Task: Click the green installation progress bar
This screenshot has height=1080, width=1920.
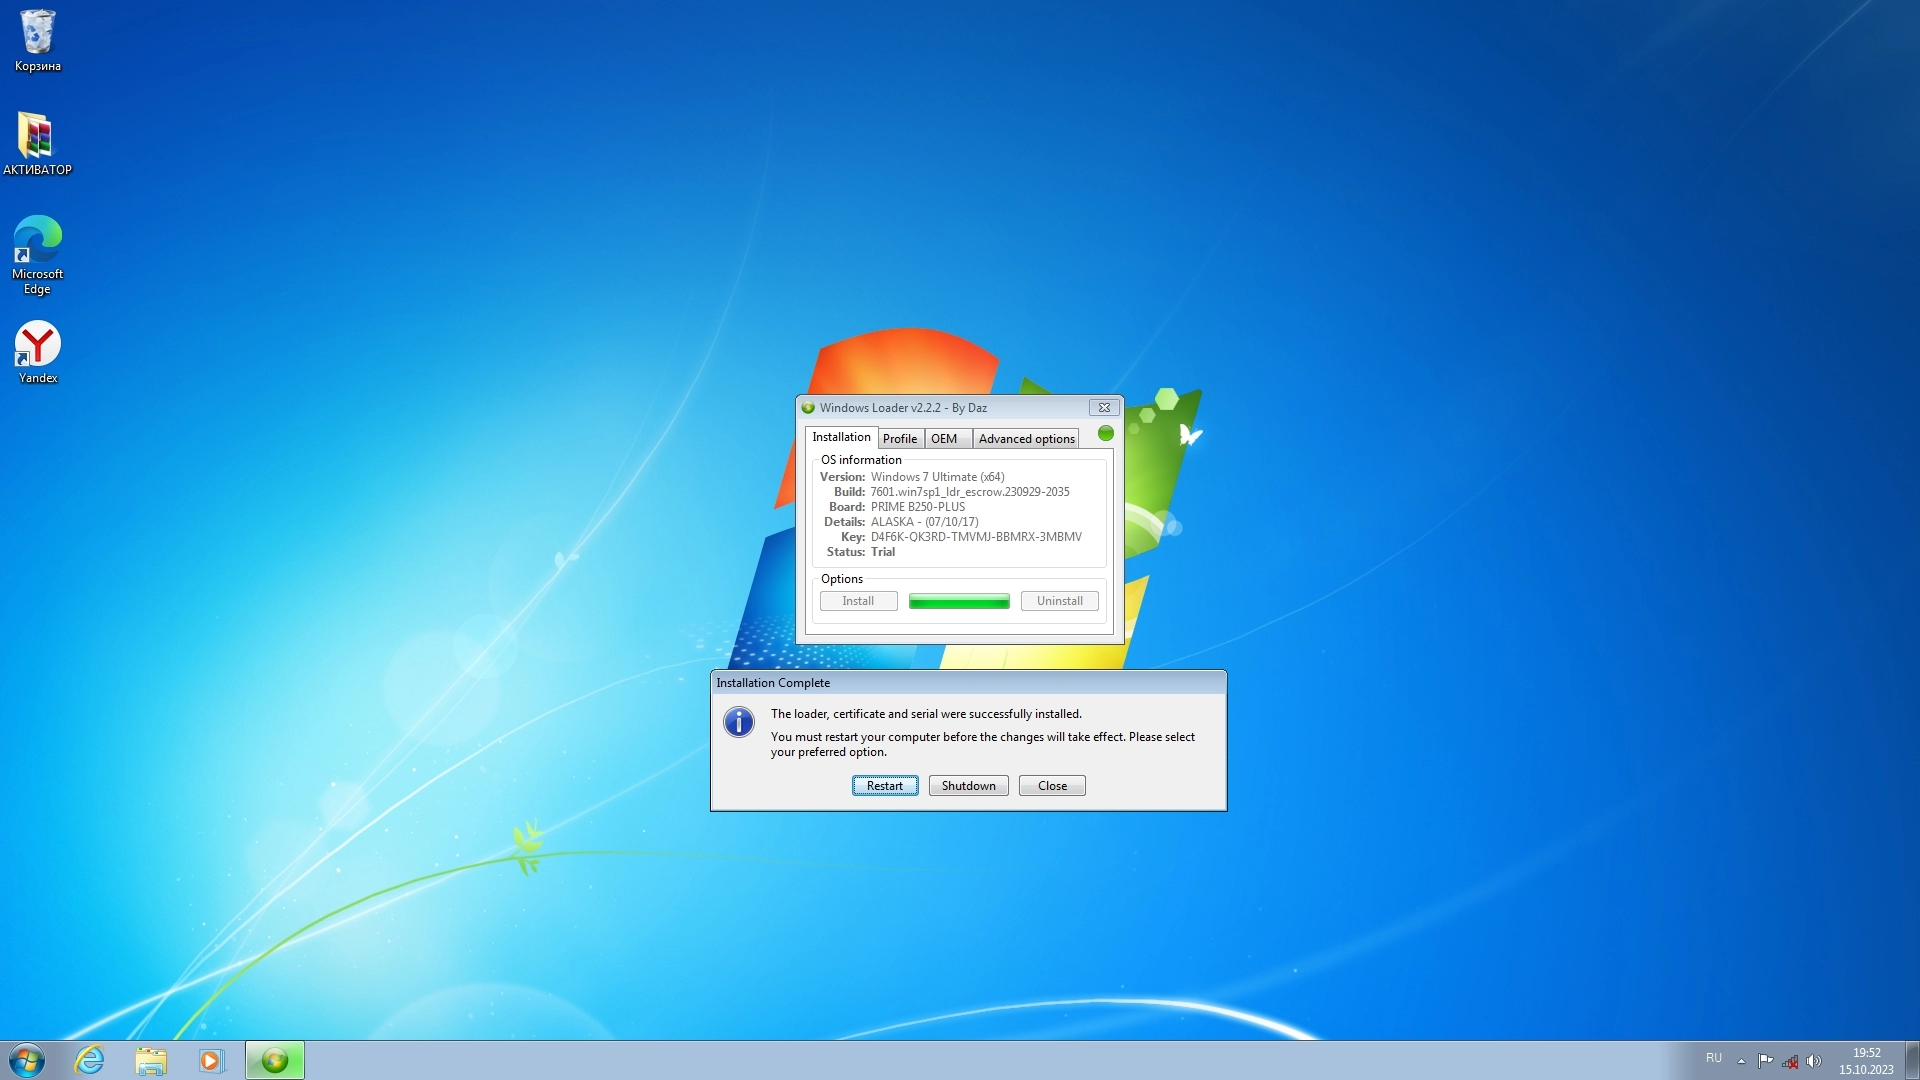Action: coord(958,601)
